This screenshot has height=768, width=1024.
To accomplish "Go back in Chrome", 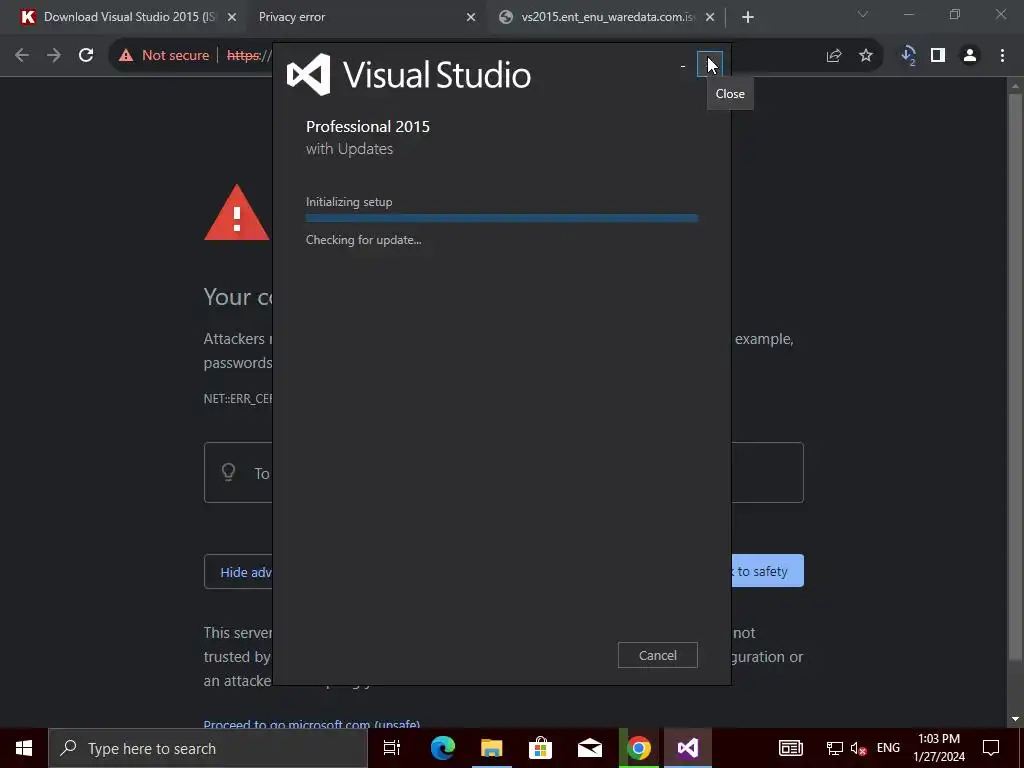I will click(22, 56).
